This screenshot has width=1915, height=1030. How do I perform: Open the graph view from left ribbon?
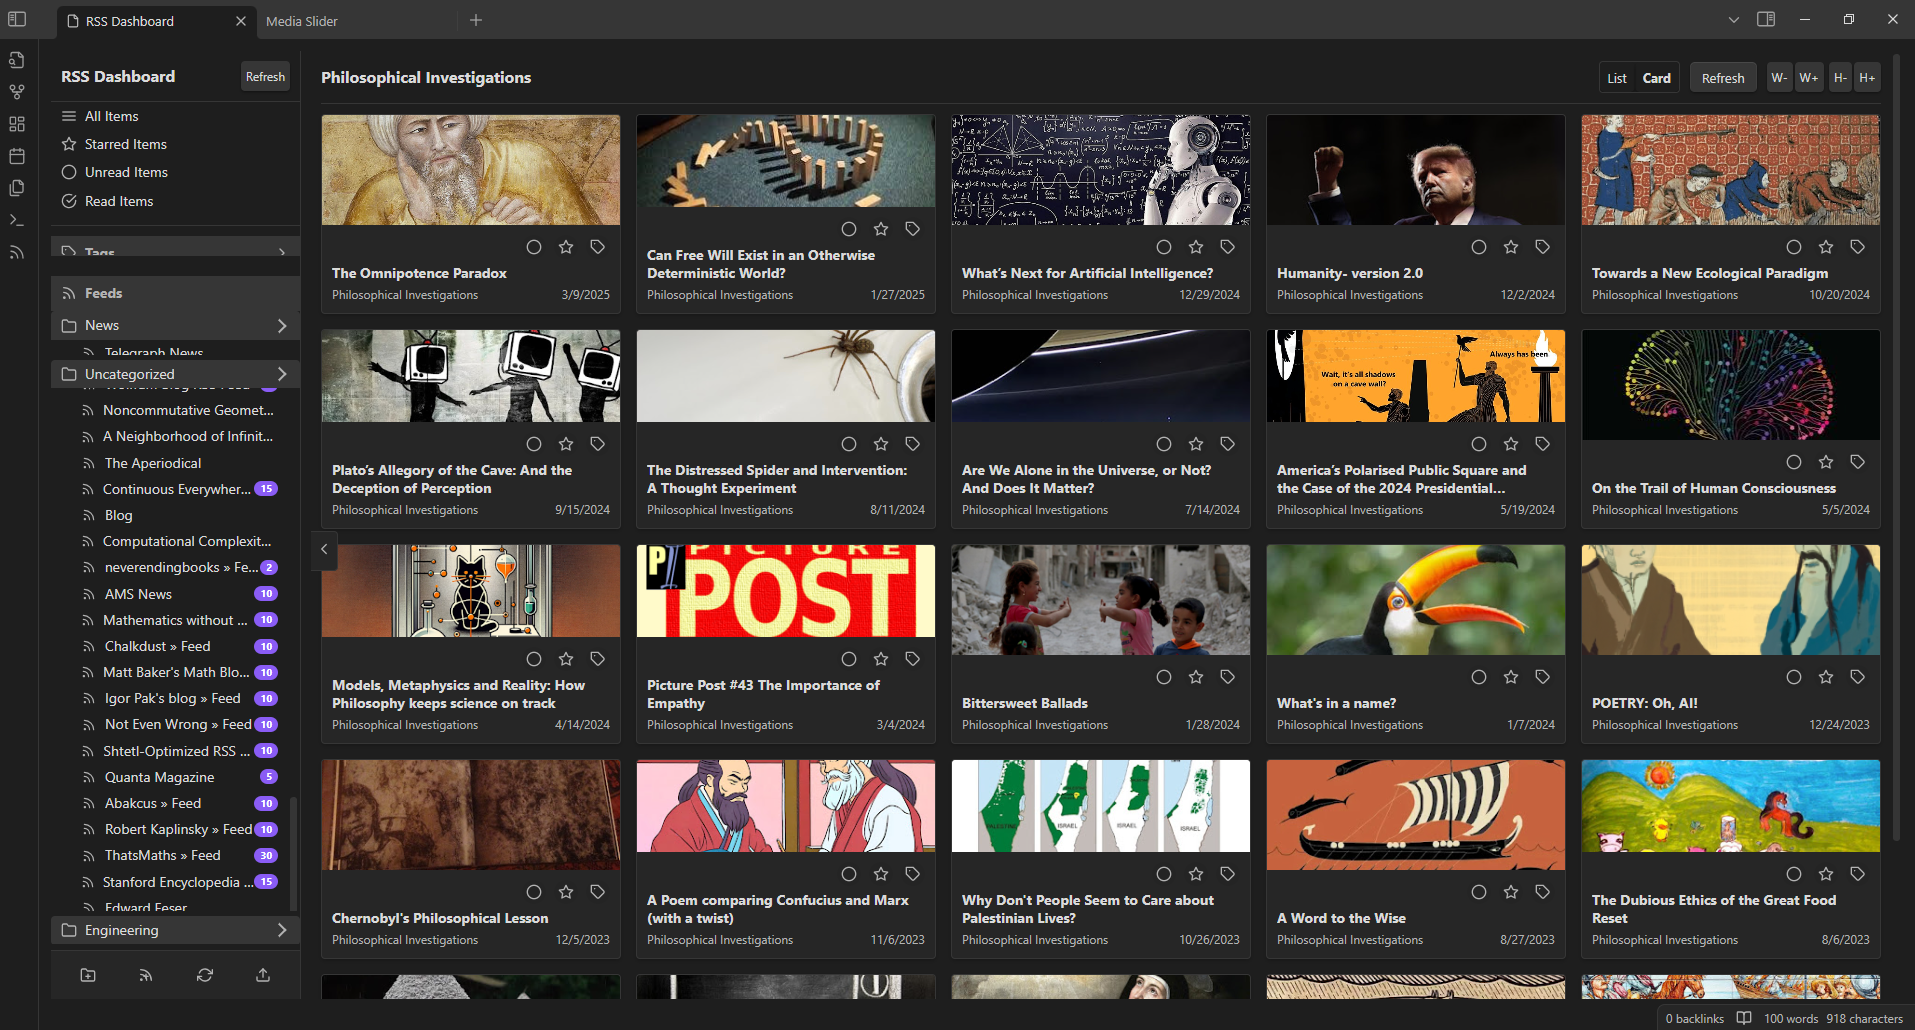pyautogui.click(x=17, y=92)
